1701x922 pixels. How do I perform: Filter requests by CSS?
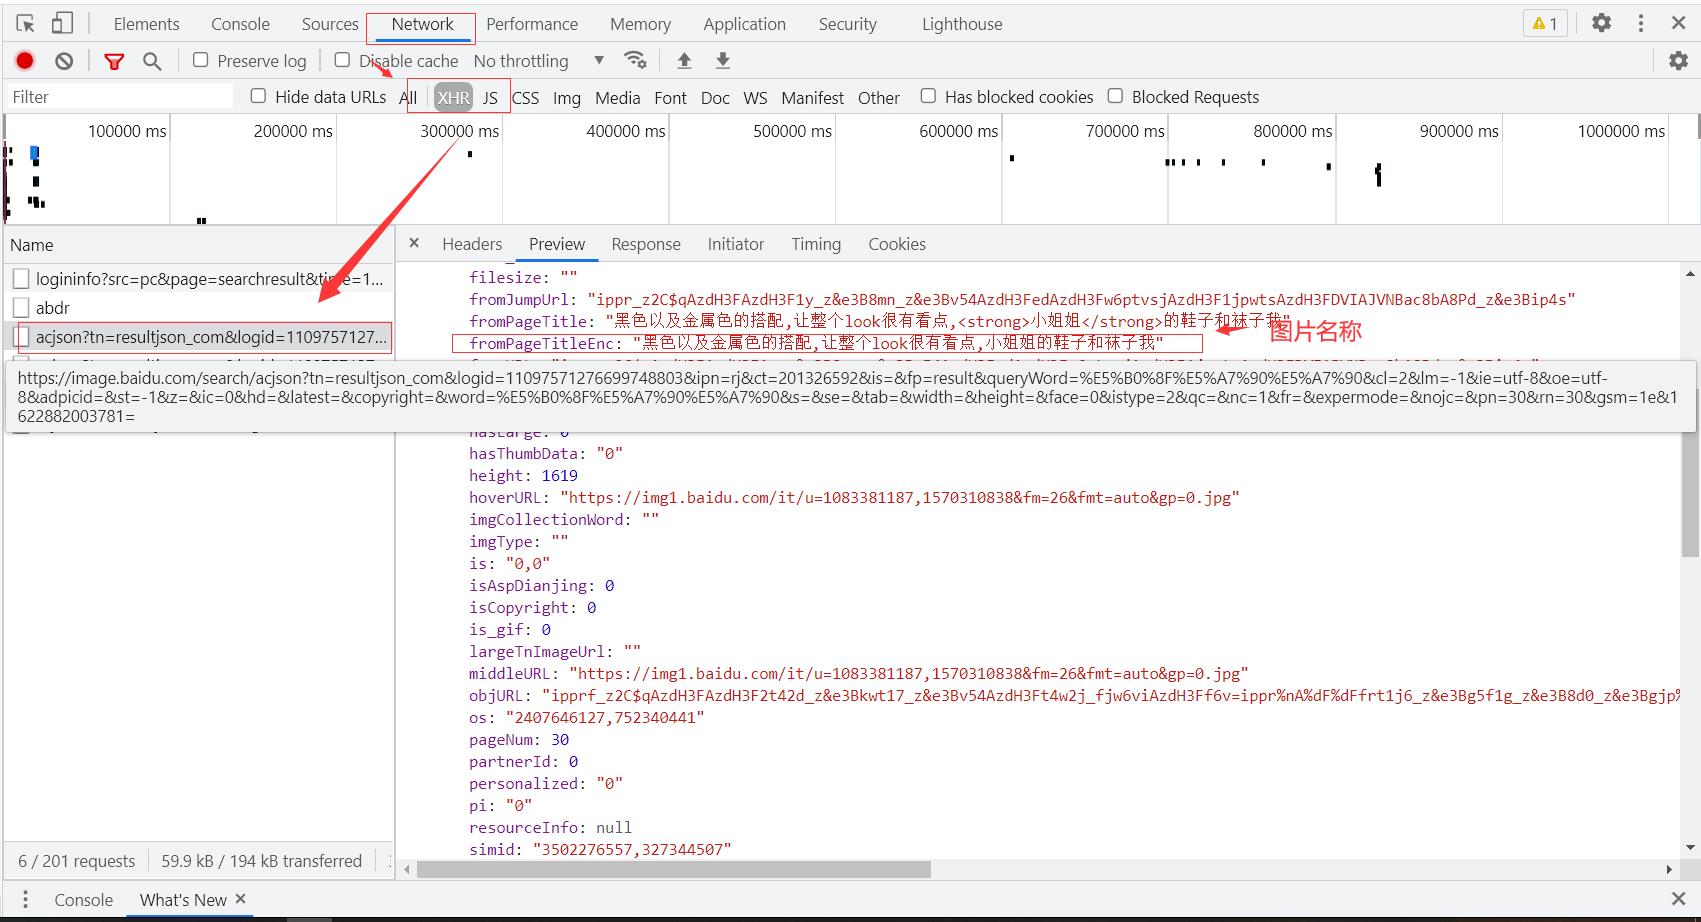(525, 97)
